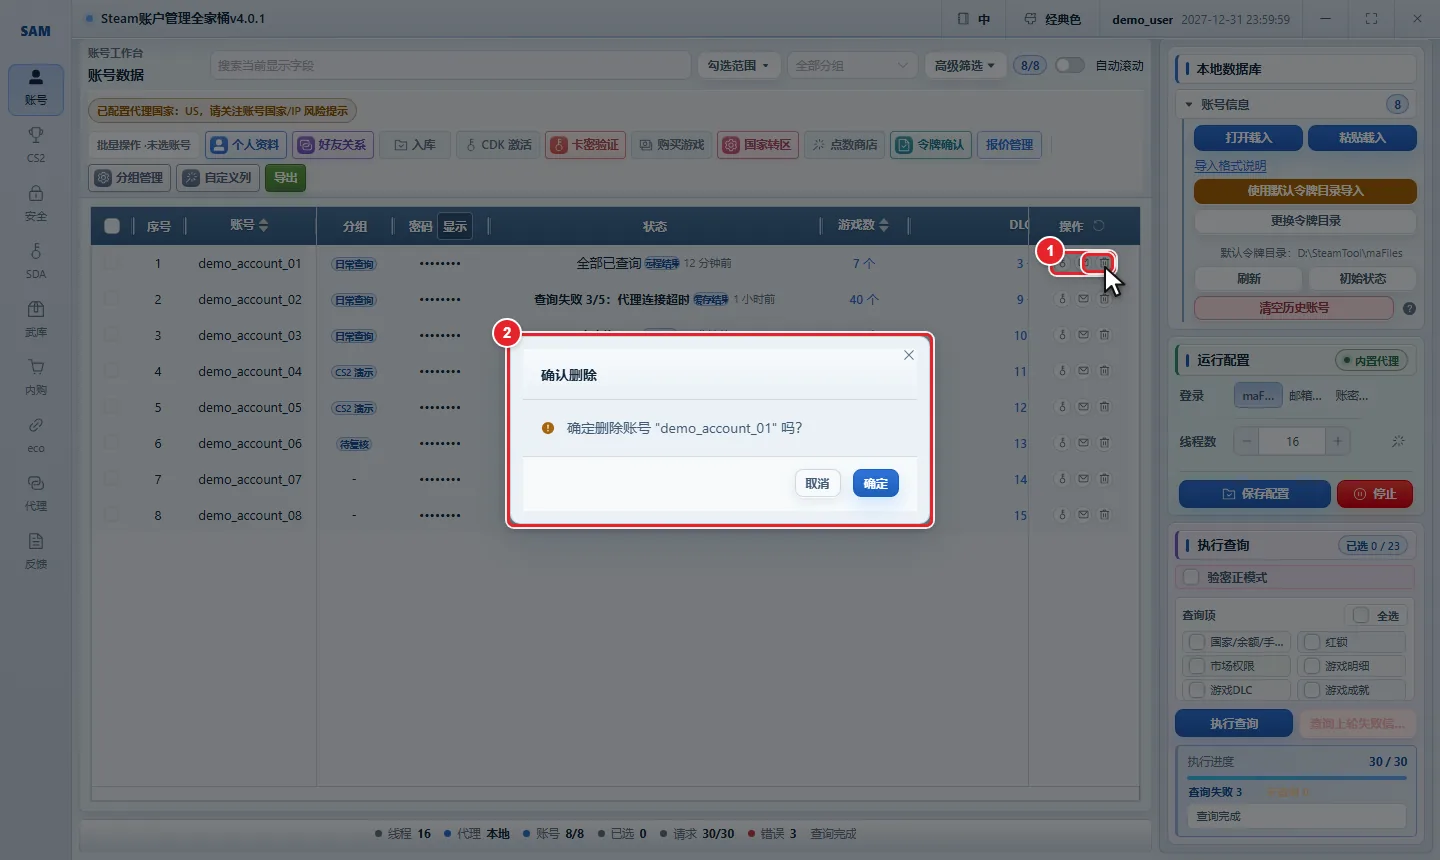Image resolution: width=1440 pixels, height=860 pixels.
Task: Open the CS2 trophy sidebar icon
Action: pyautogui.click(x=36, y=144)
